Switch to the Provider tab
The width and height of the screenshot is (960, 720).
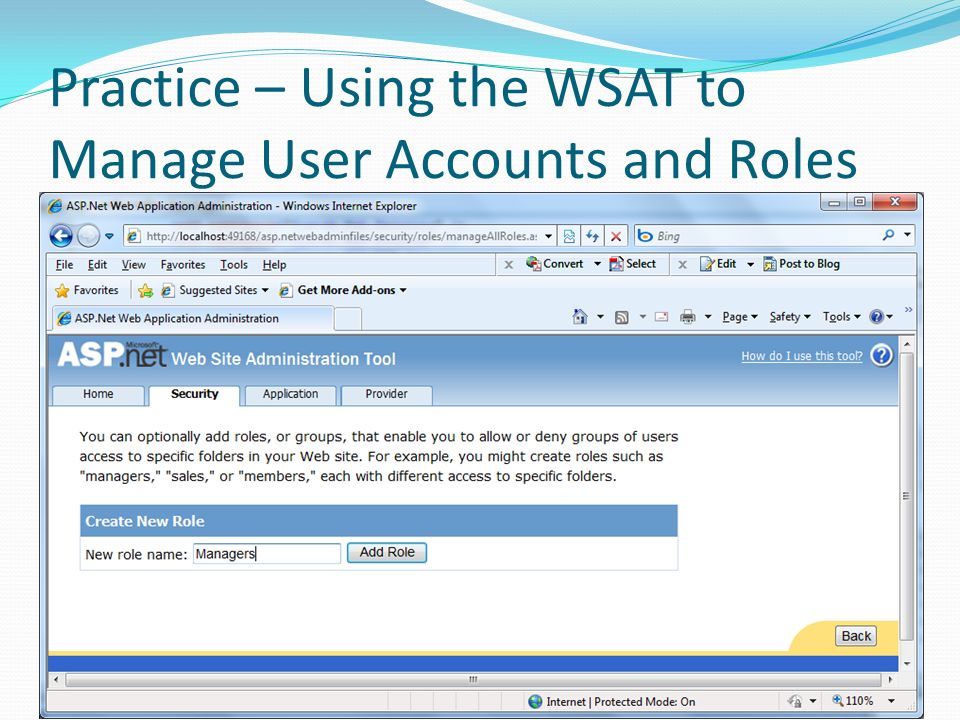pyautogui.click(x=386, y=394)
